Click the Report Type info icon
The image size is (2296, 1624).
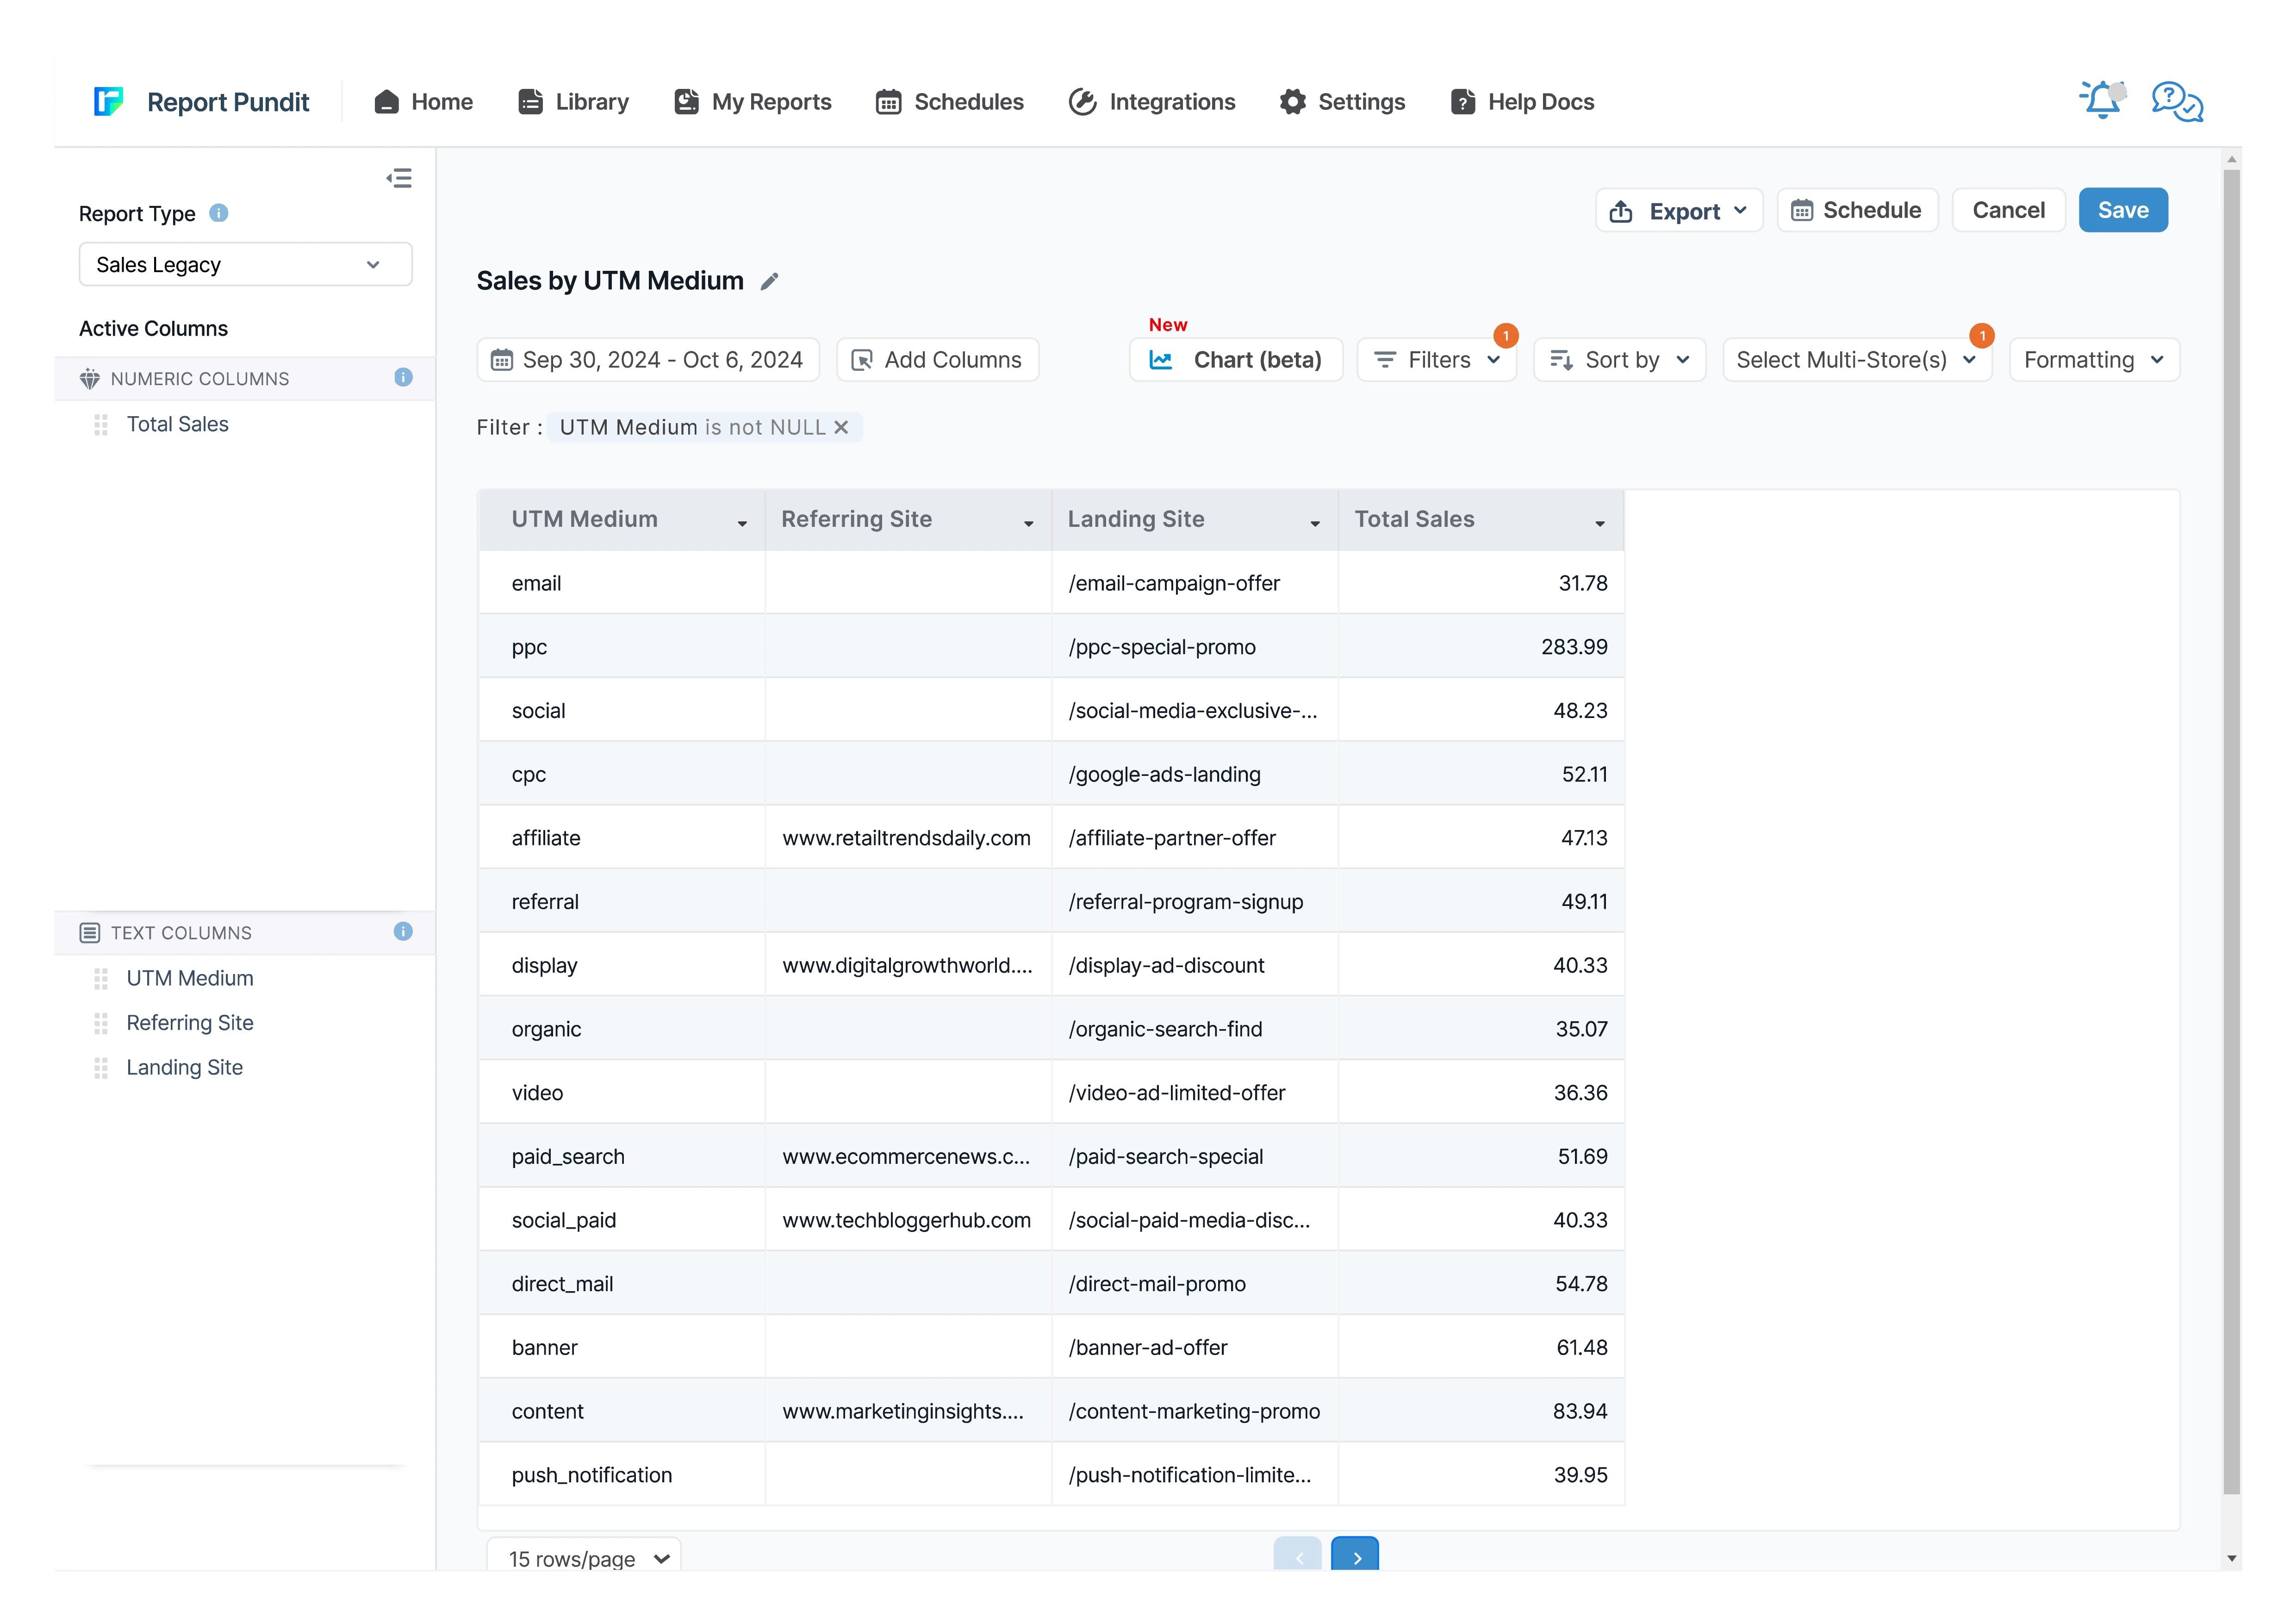pyautogui.click(x=219, y=213)
